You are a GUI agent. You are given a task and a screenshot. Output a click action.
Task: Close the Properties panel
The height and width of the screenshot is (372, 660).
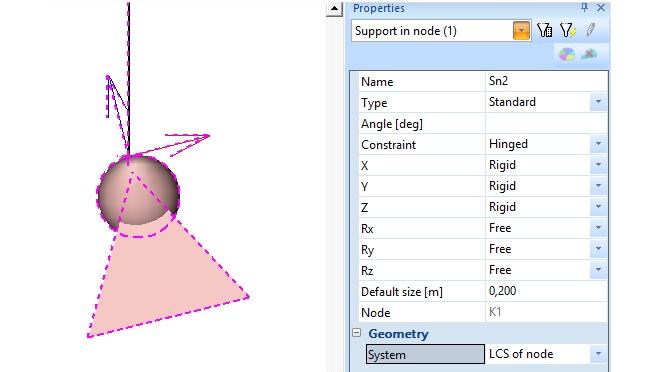tap(601, 8)
